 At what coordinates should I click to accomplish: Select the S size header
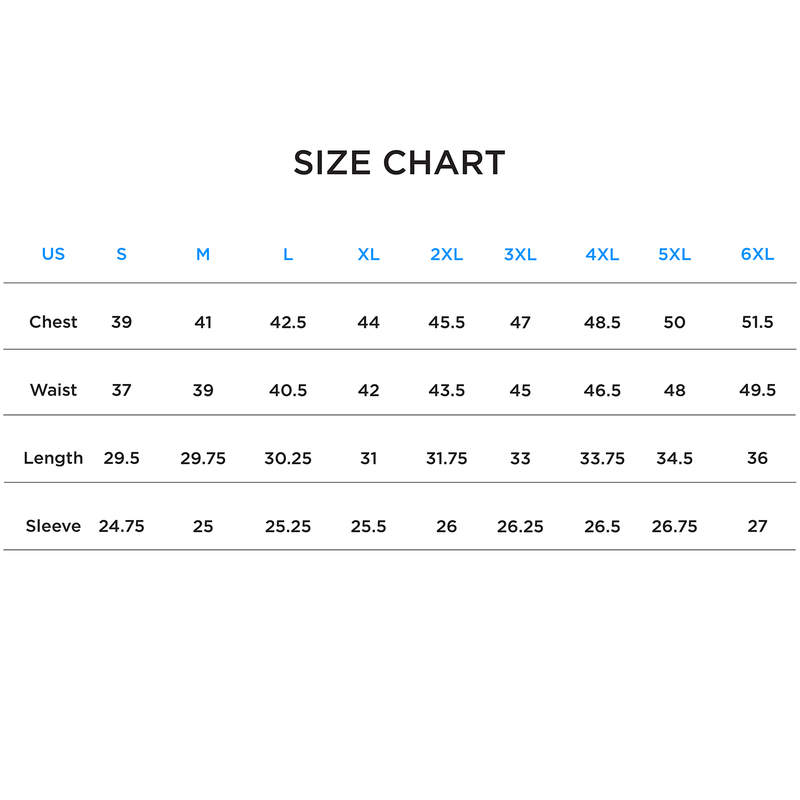tap(121, 254)
